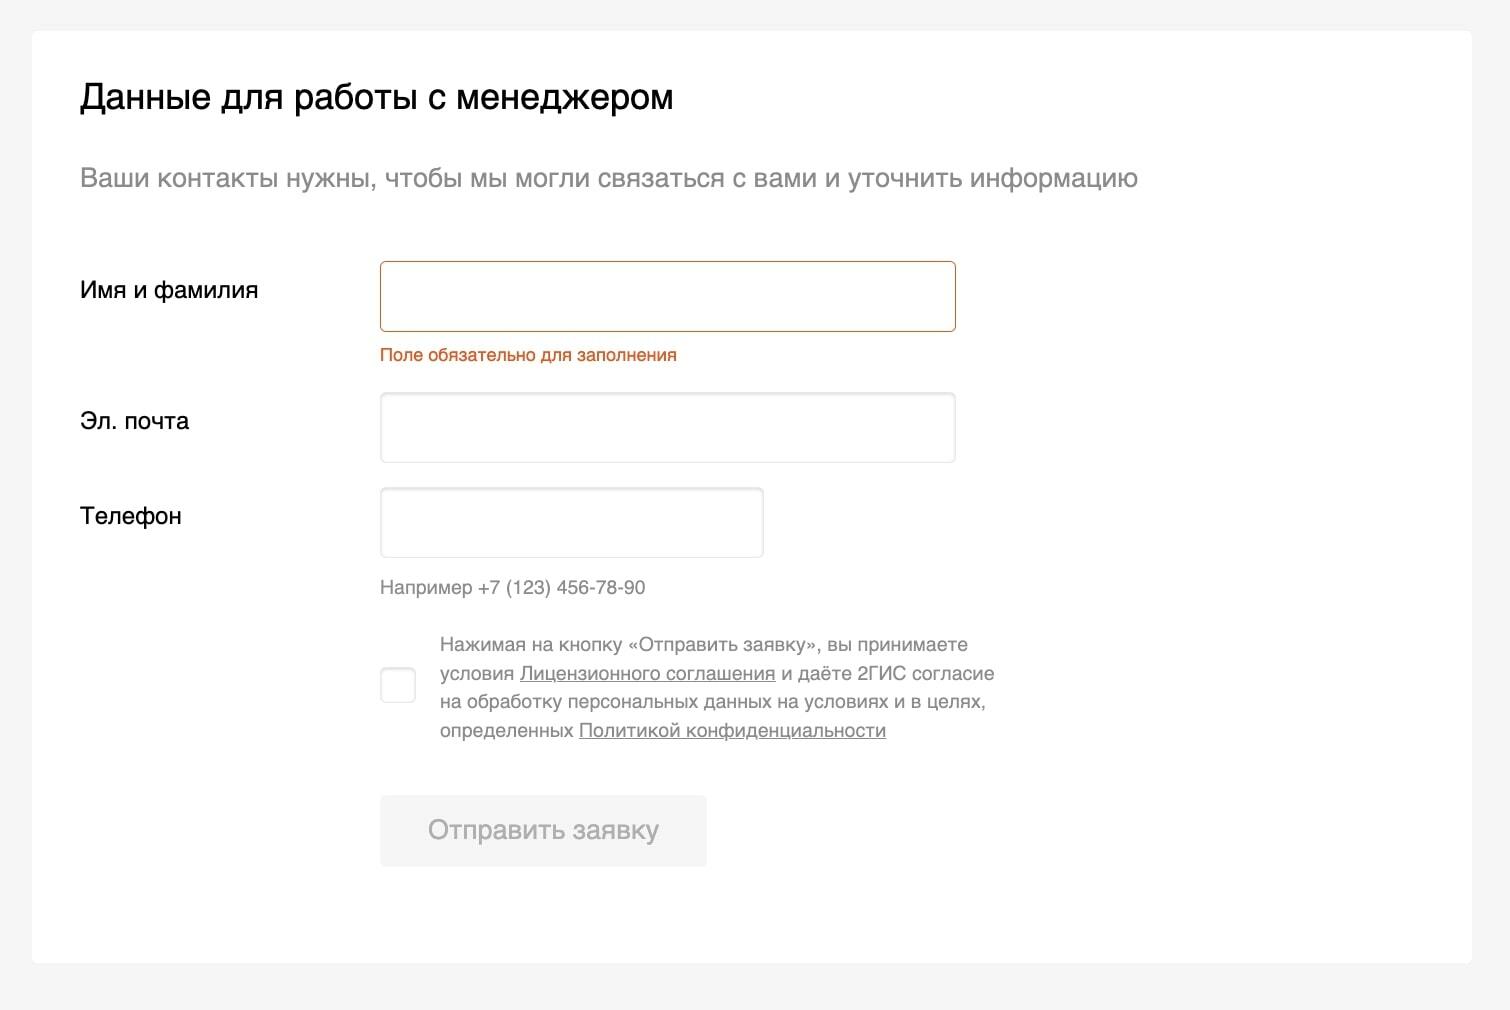The width and height of the screenshot is (1510, 1010).
Task: Click the Данные для работы с менеджером heading
Action: coord(376,97)
